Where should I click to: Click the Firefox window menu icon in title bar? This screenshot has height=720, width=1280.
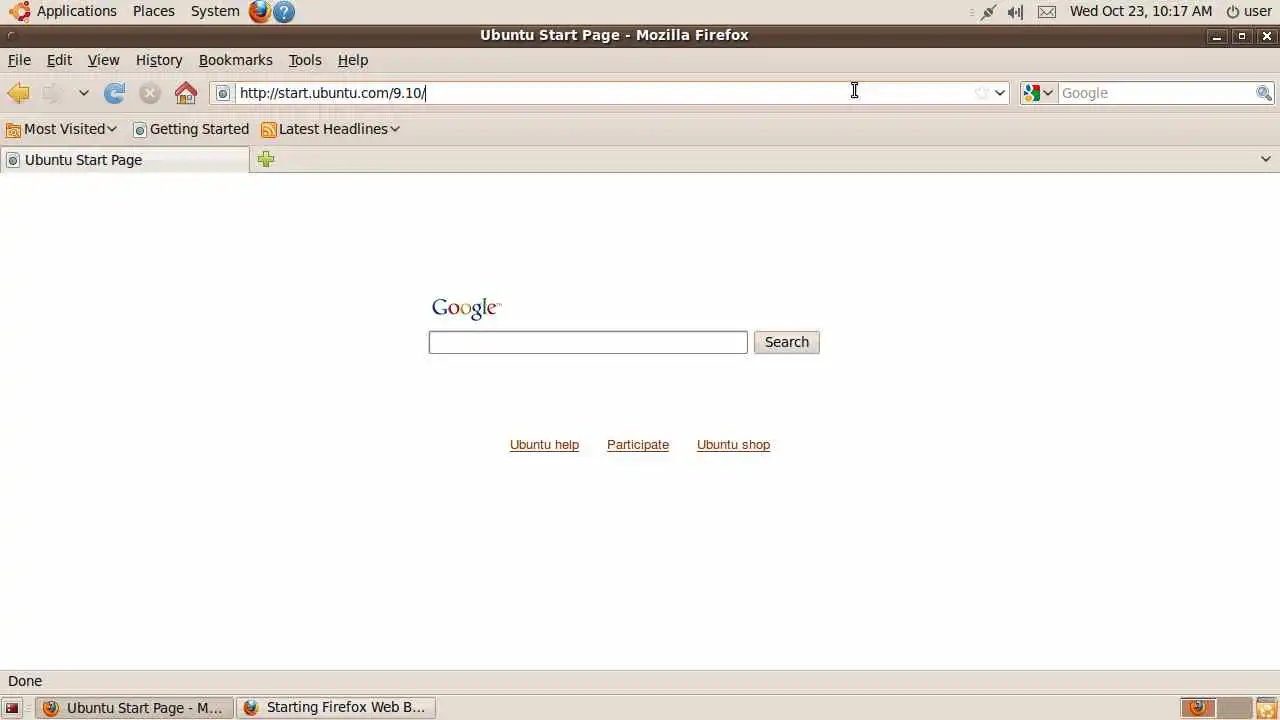pos(10,35)
